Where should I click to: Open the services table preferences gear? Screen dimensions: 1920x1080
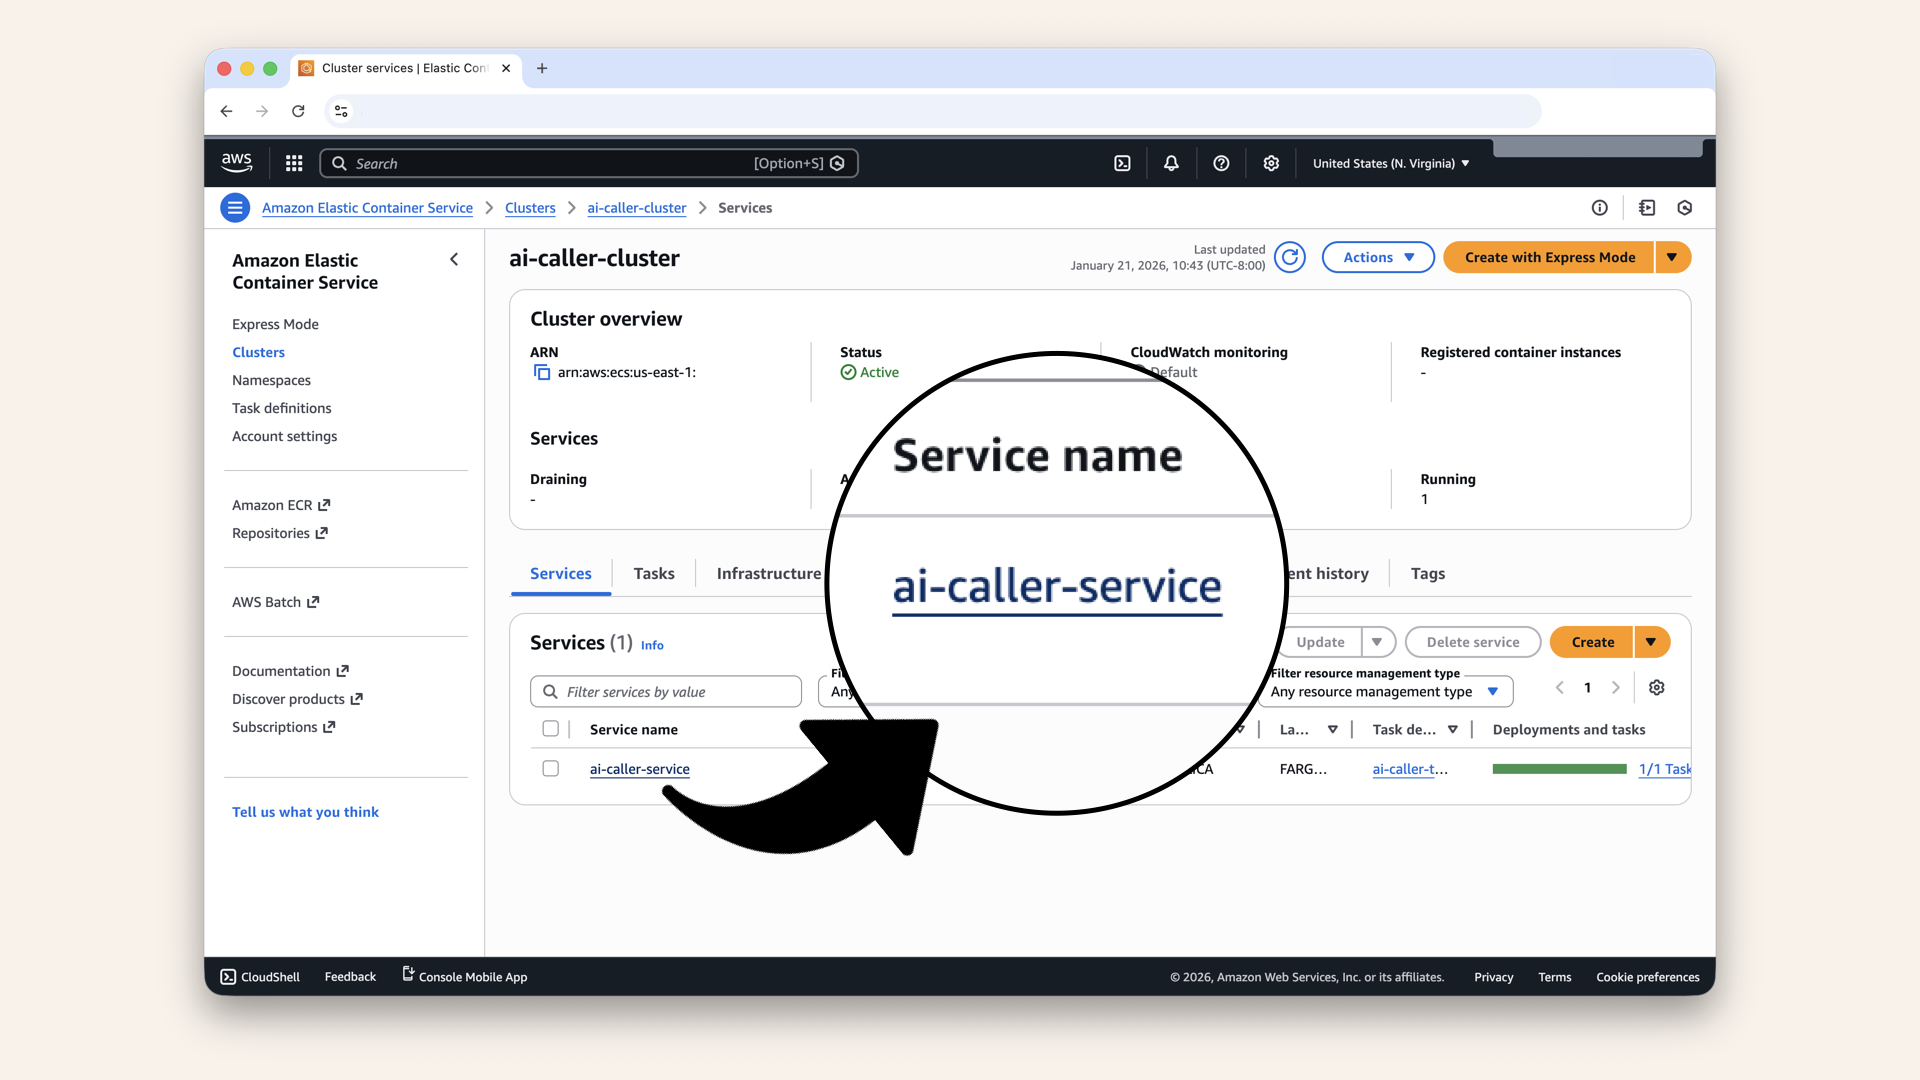click(1656, 688)
